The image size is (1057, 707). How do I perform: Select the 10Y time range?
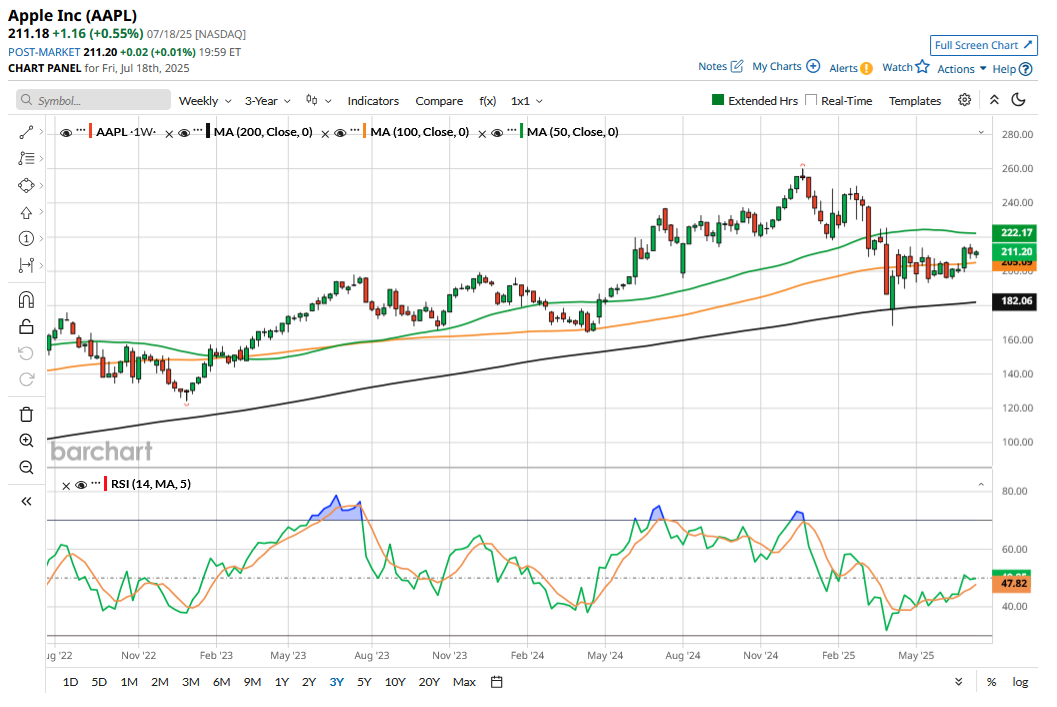pyautogui.click(x=395, y=682)
